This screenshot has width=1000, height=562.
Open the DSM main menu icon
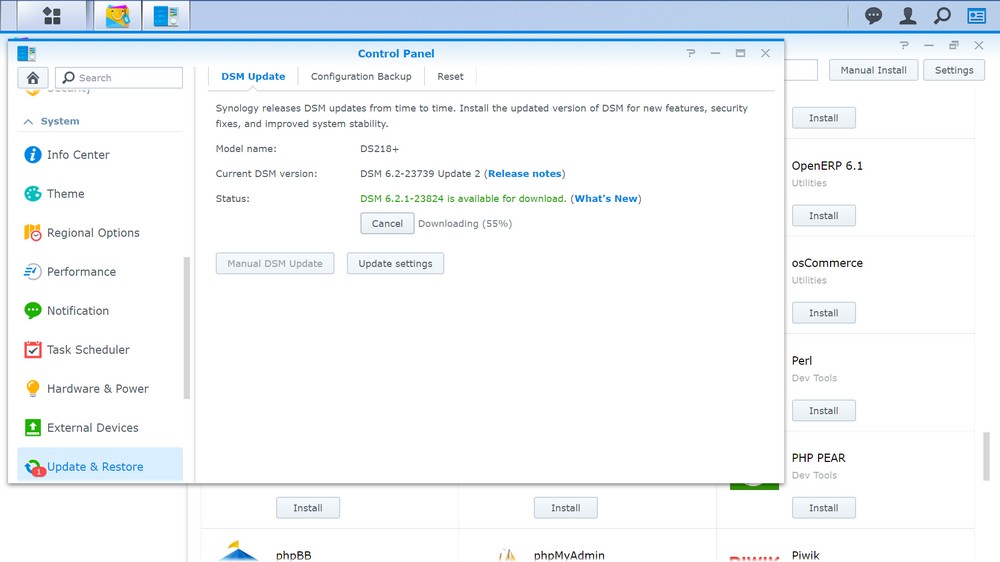tap(52, 15)
